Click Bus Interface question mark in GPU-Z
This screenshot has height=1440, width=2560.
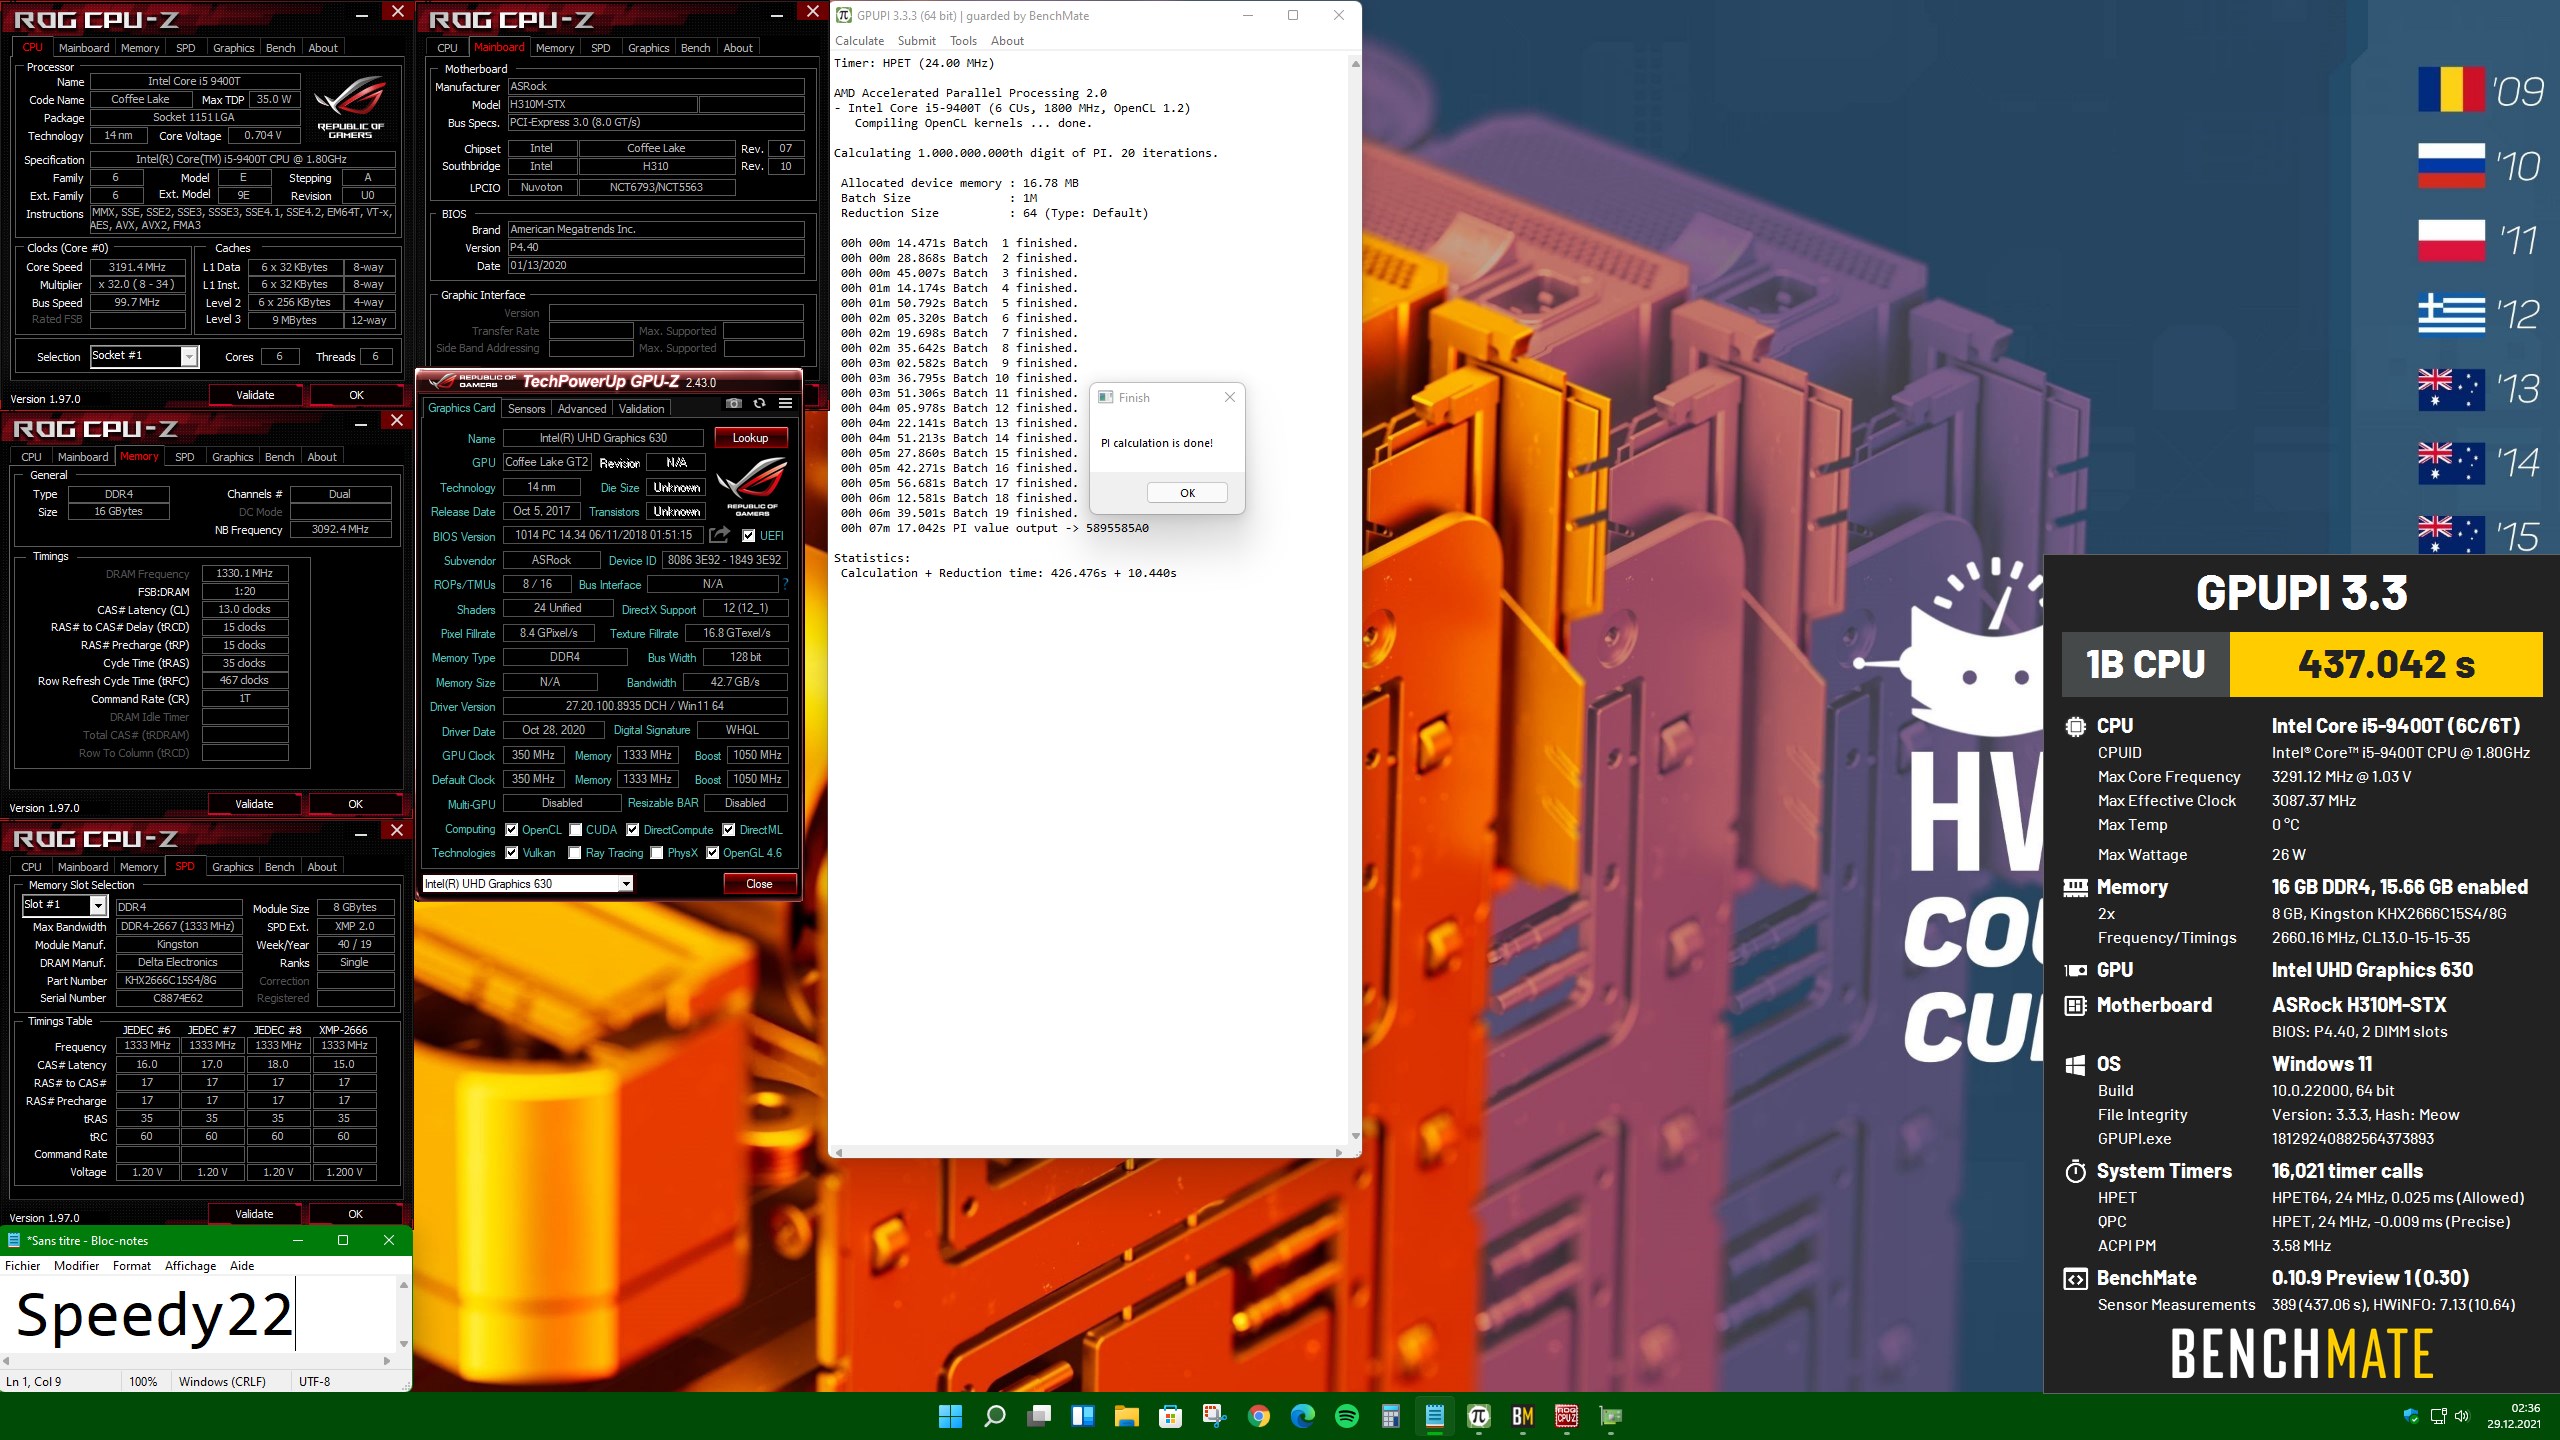pyautogui.click(x=785, y=584)
